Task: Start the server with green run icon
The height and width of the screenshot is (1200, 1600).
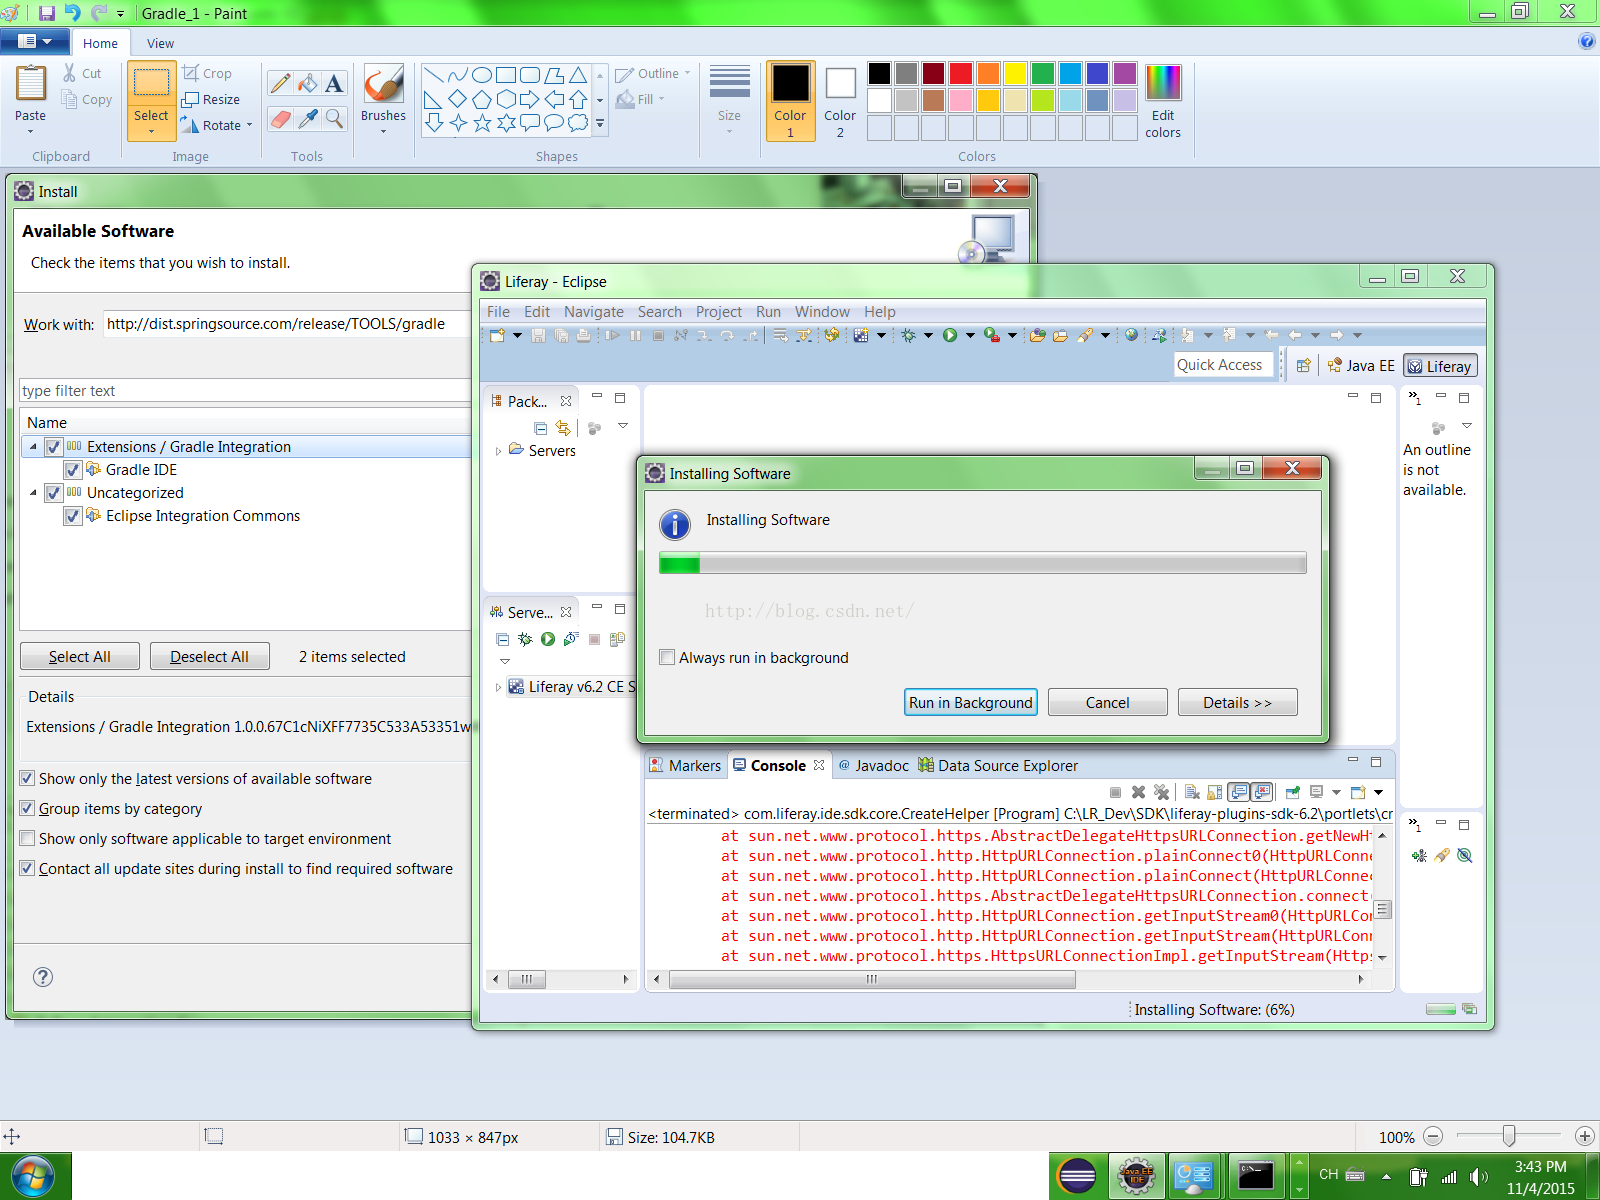Action: tap(548, 639)
